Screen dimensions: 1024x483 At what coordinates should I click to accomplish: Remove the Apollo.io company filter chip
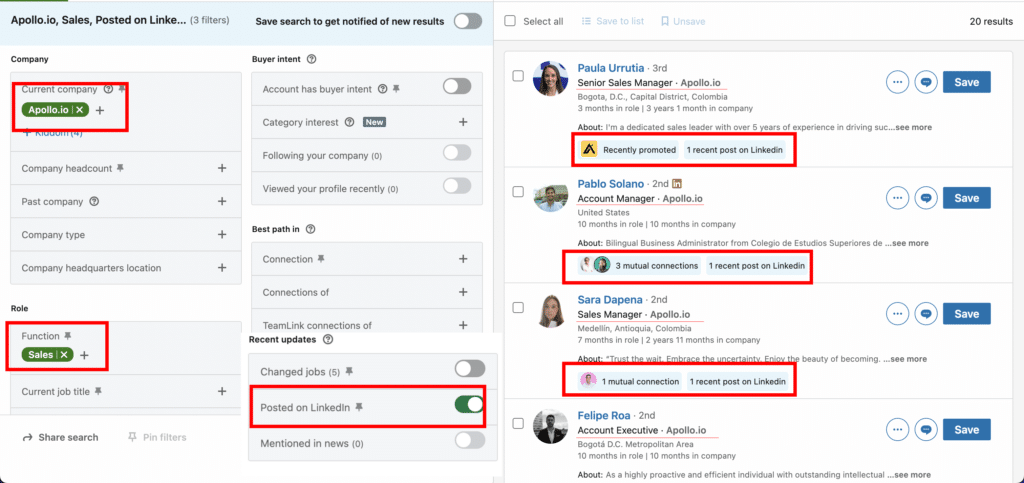pos(79,110)
